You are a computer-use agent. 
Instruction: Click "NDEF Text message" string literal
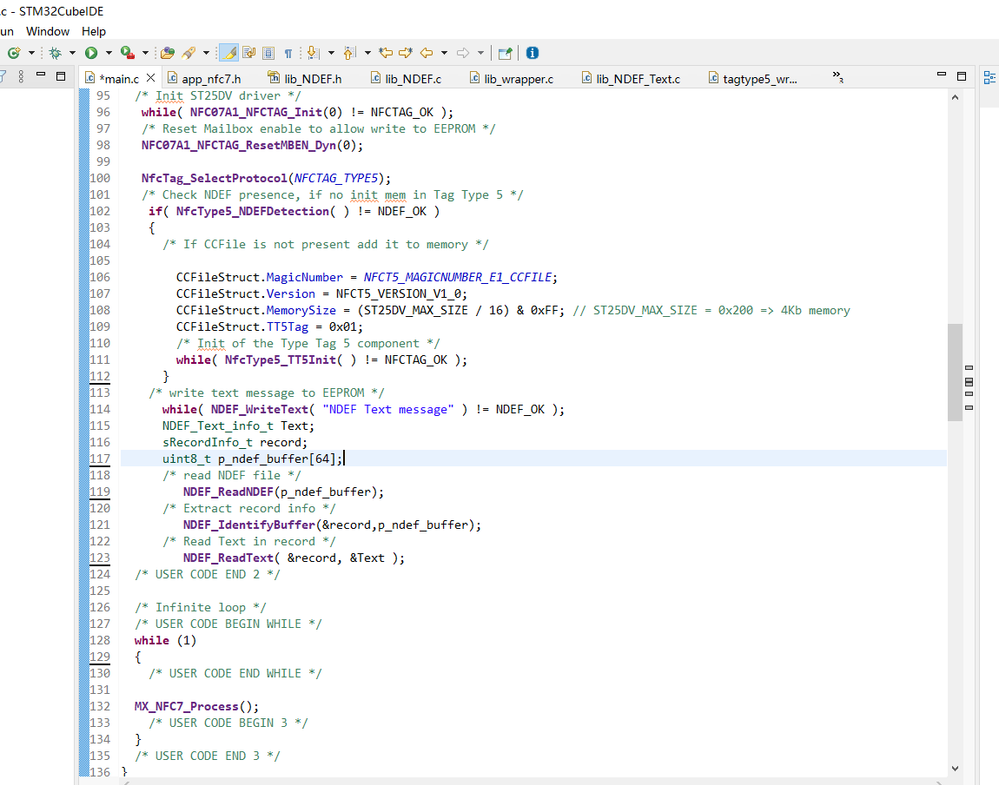tap(388, 409)
